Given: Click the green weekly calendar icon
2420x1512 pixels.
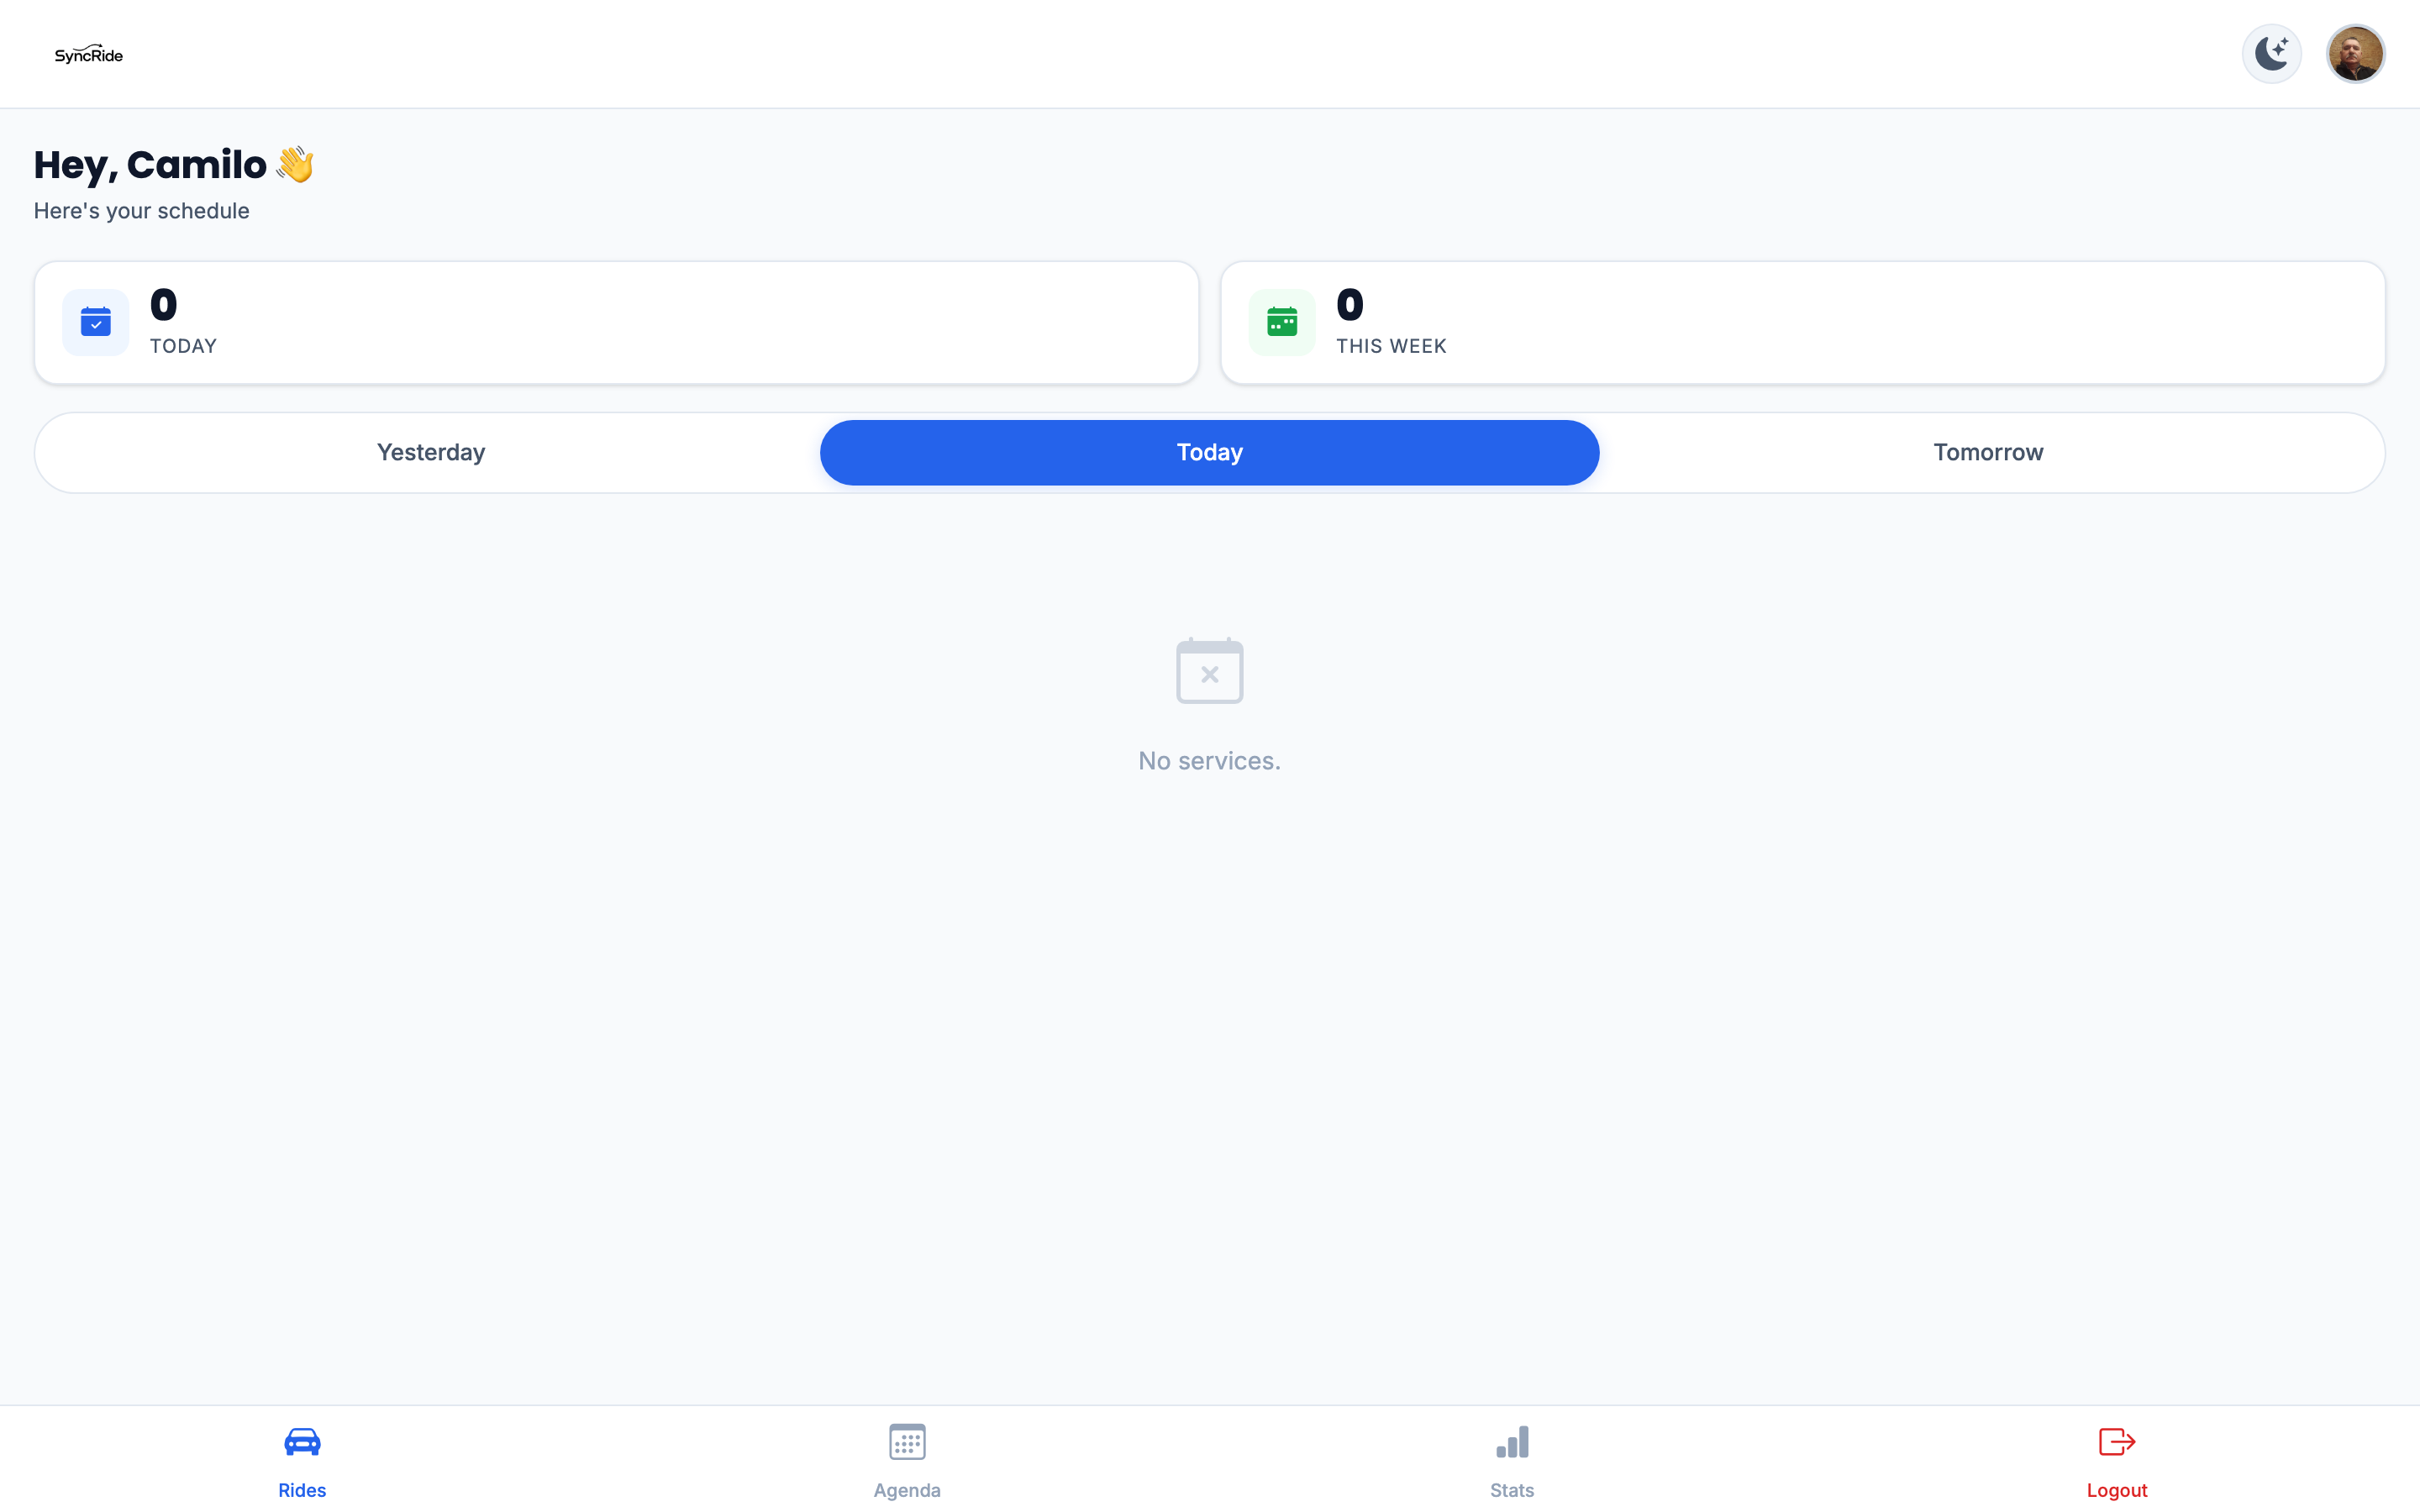Looking at the screenshot, I should 1282,322.
